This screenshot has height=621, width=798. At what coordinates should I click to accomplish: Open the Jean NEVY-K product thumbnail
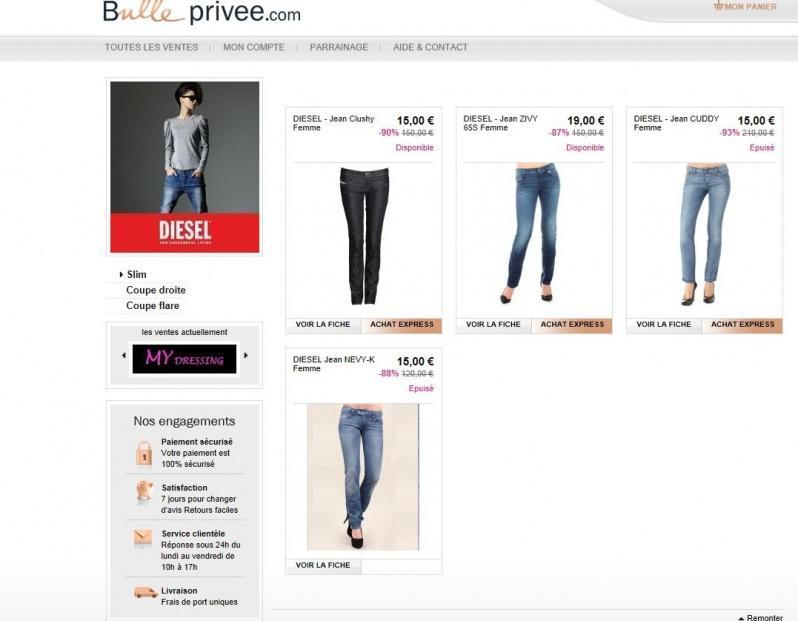coord(363,477)
